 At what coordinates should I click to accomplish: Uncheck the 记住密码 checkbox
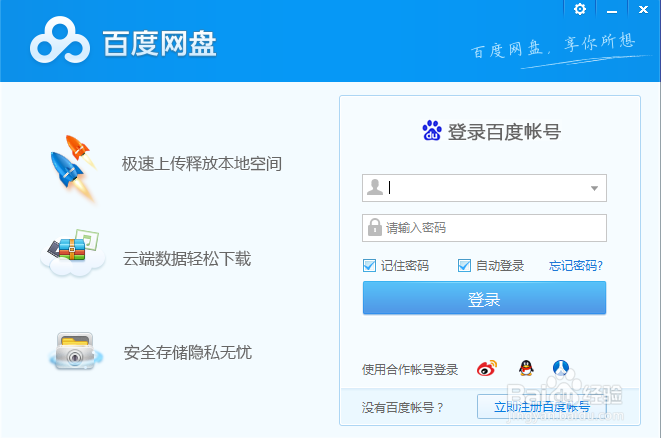click(369, 266)
